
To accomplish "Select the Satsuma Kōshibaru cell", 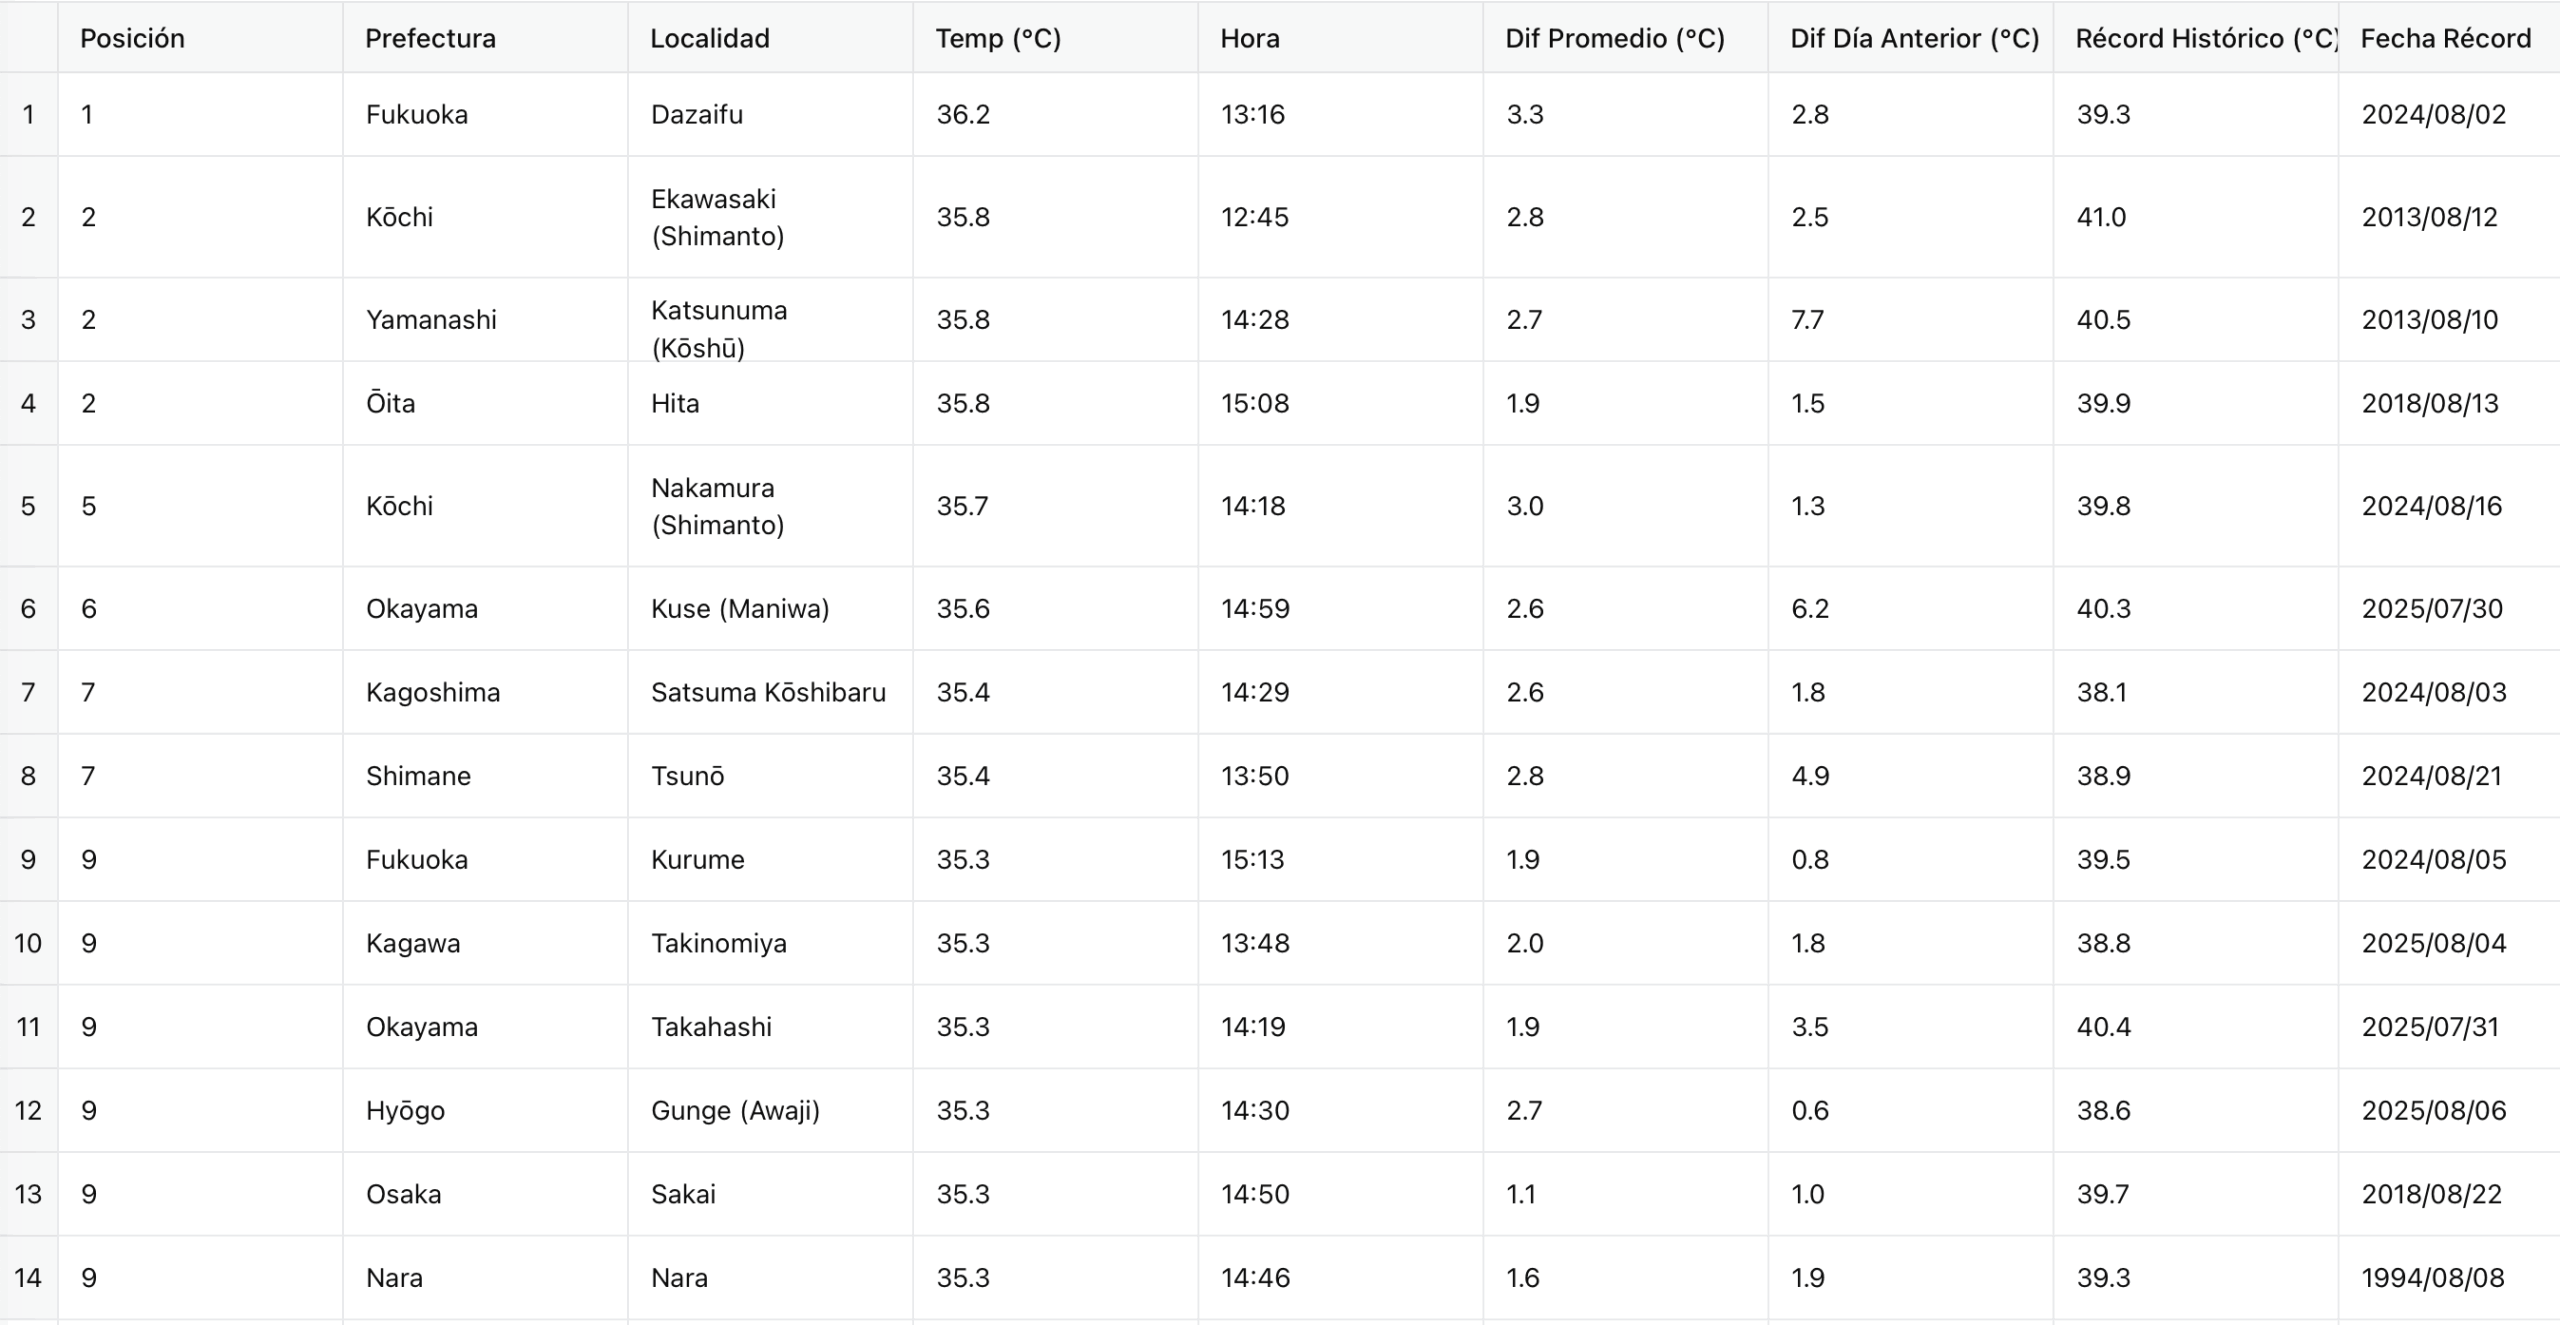I will pyautogui.click(x=768, y=692).
